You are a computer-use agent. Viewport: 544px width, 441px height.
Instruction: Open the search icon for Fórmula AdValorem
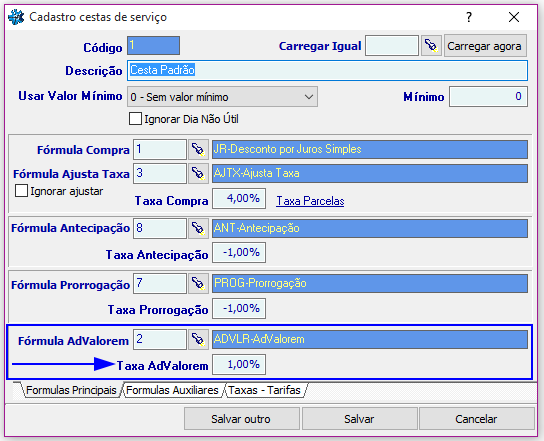click(198, 339)
